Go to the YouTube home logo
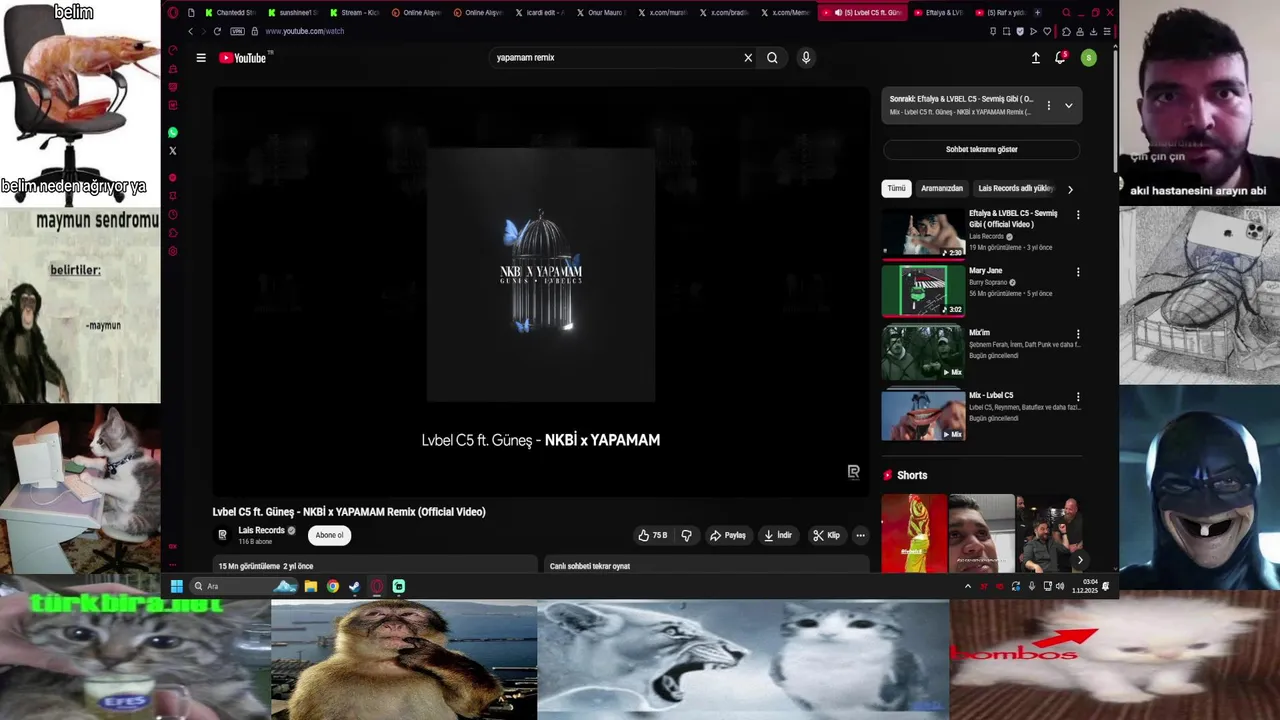1280x720 pixels. (x=244, y=58)
